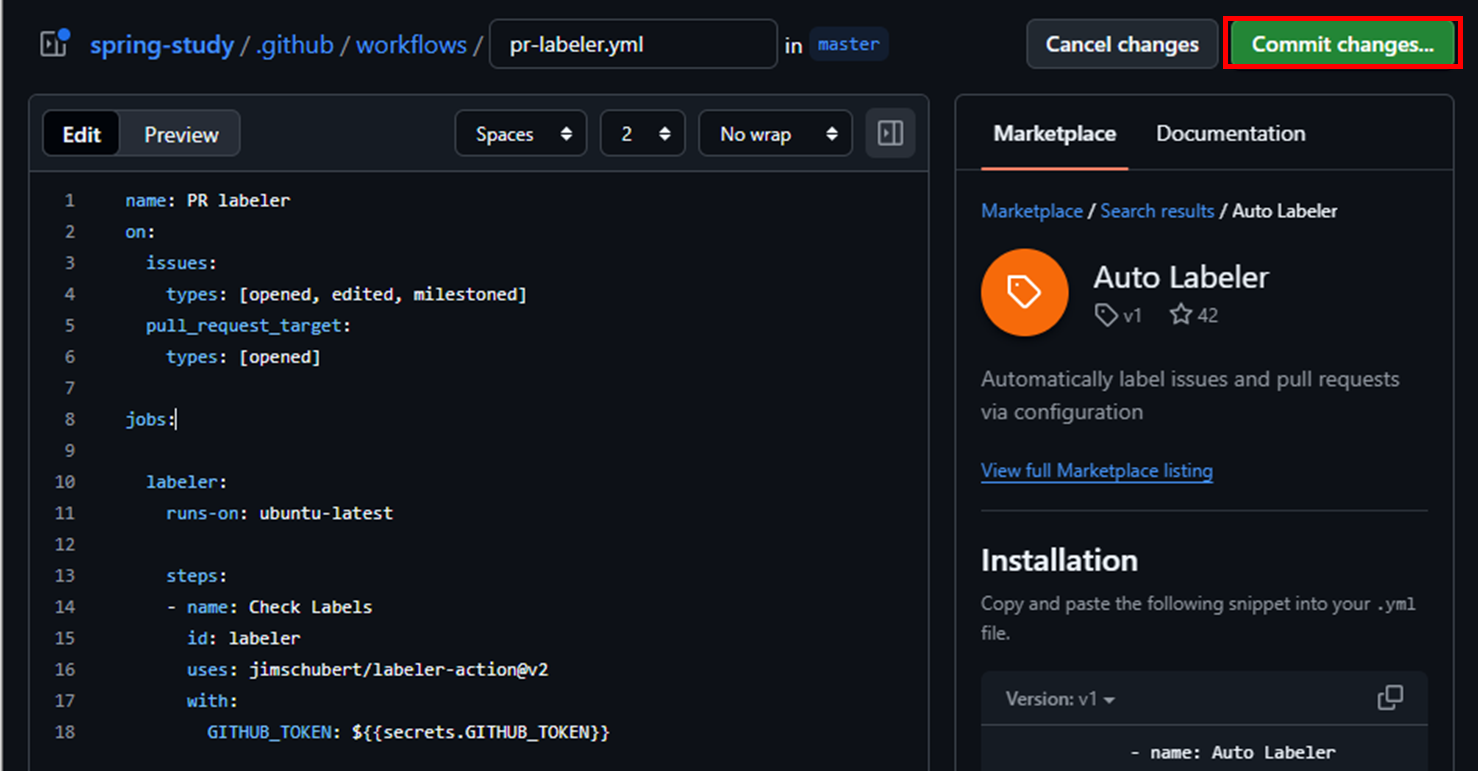Click the GITHUB_TOKEN secrets line
Image resolution: width=1478 pixels, height=771 pixels.
(x=408, y=732)
